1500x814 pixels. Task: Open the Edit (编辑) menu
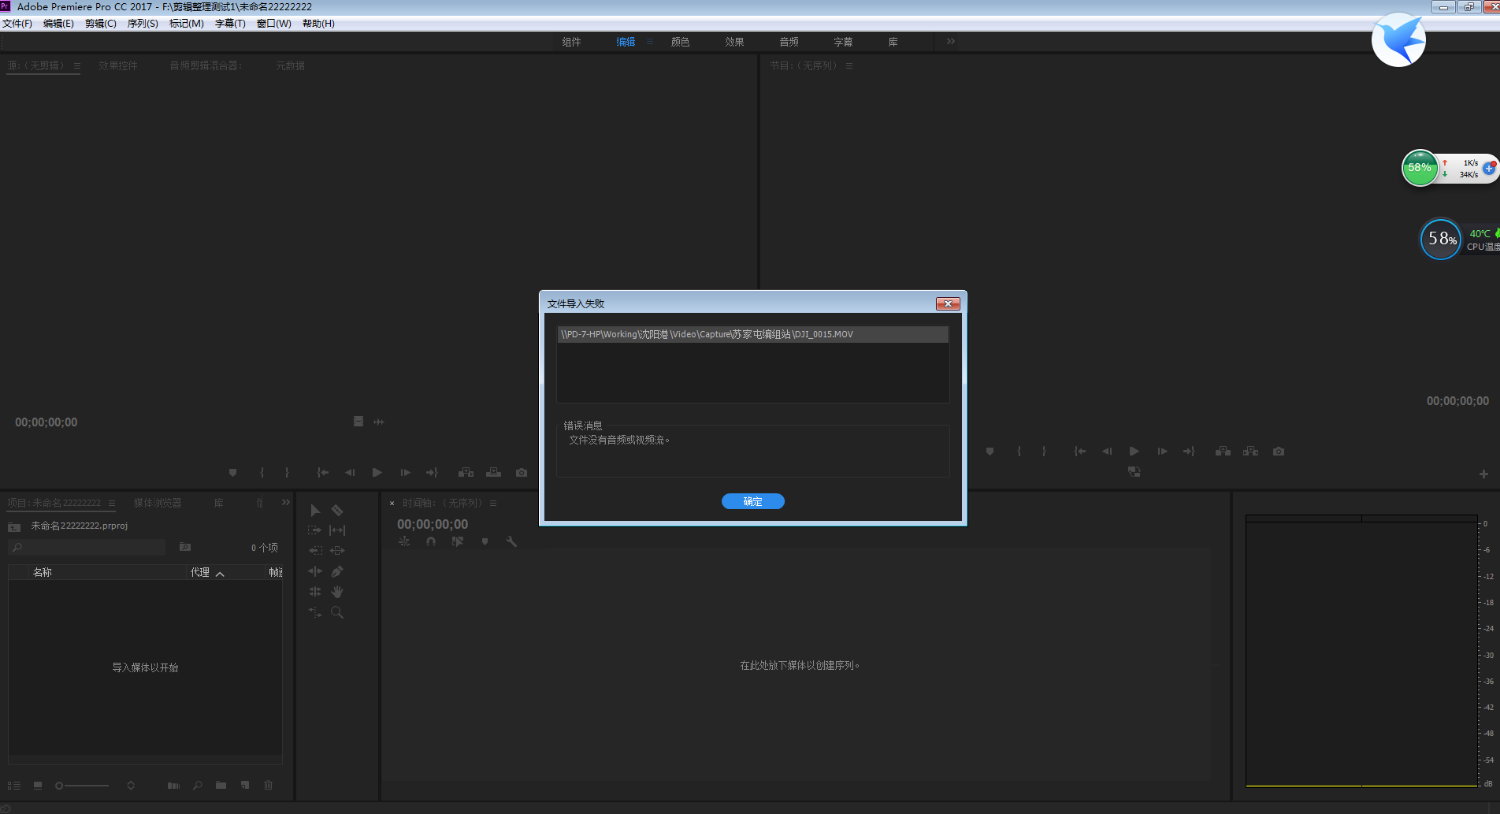[58, 23]
